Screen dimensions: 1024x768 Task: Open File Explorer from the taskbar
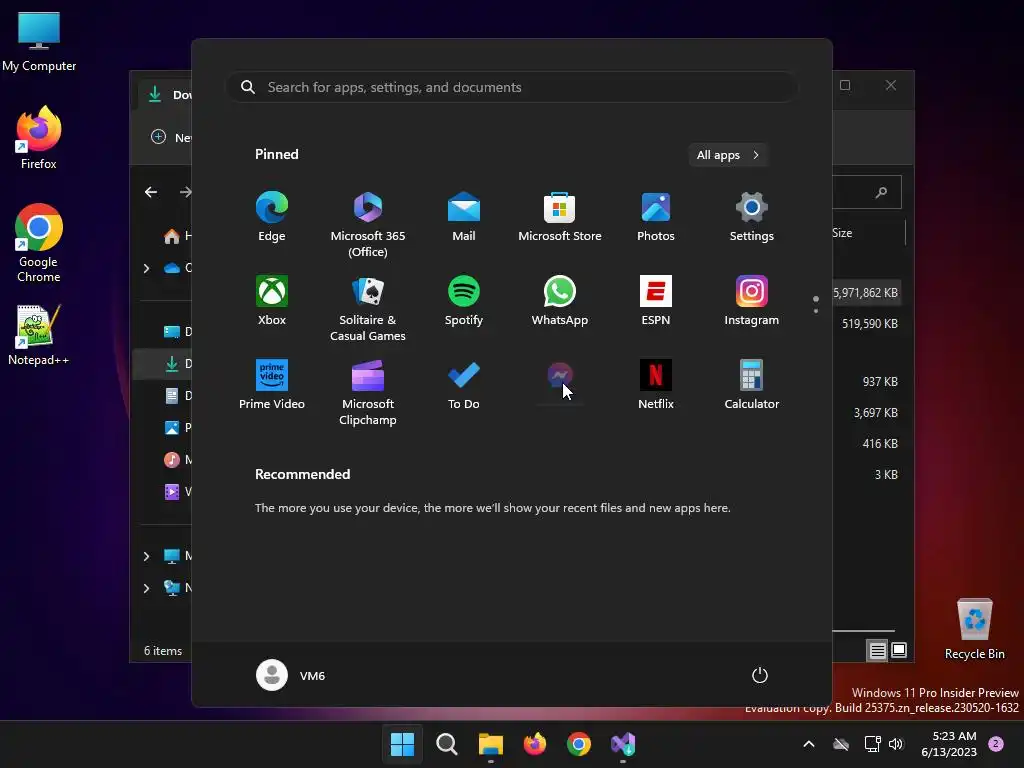coord(490,744)
